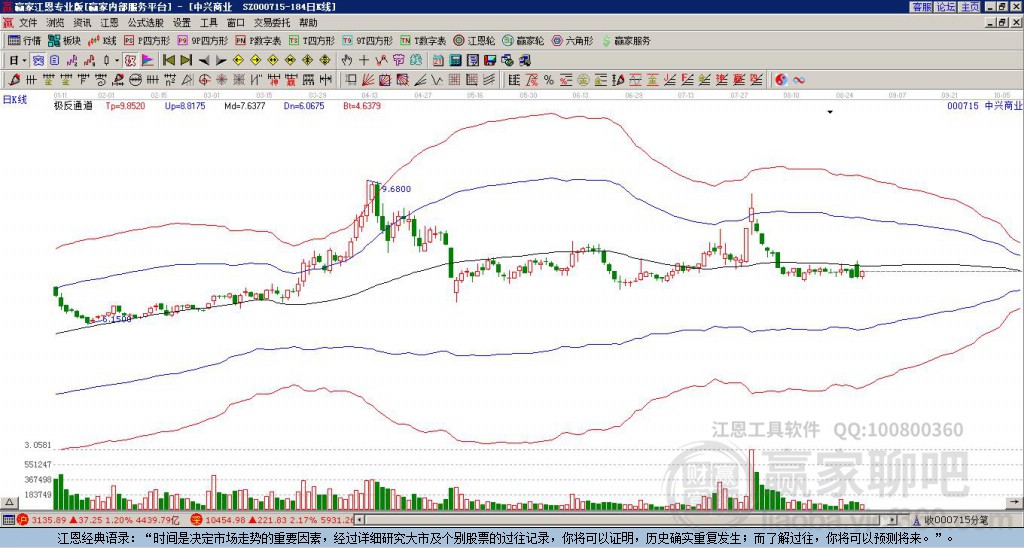The height and width of the screenshot is (548, 1024).
Task: Toggle the first highlighted chart mode button
Action: (x=39, y=61)
